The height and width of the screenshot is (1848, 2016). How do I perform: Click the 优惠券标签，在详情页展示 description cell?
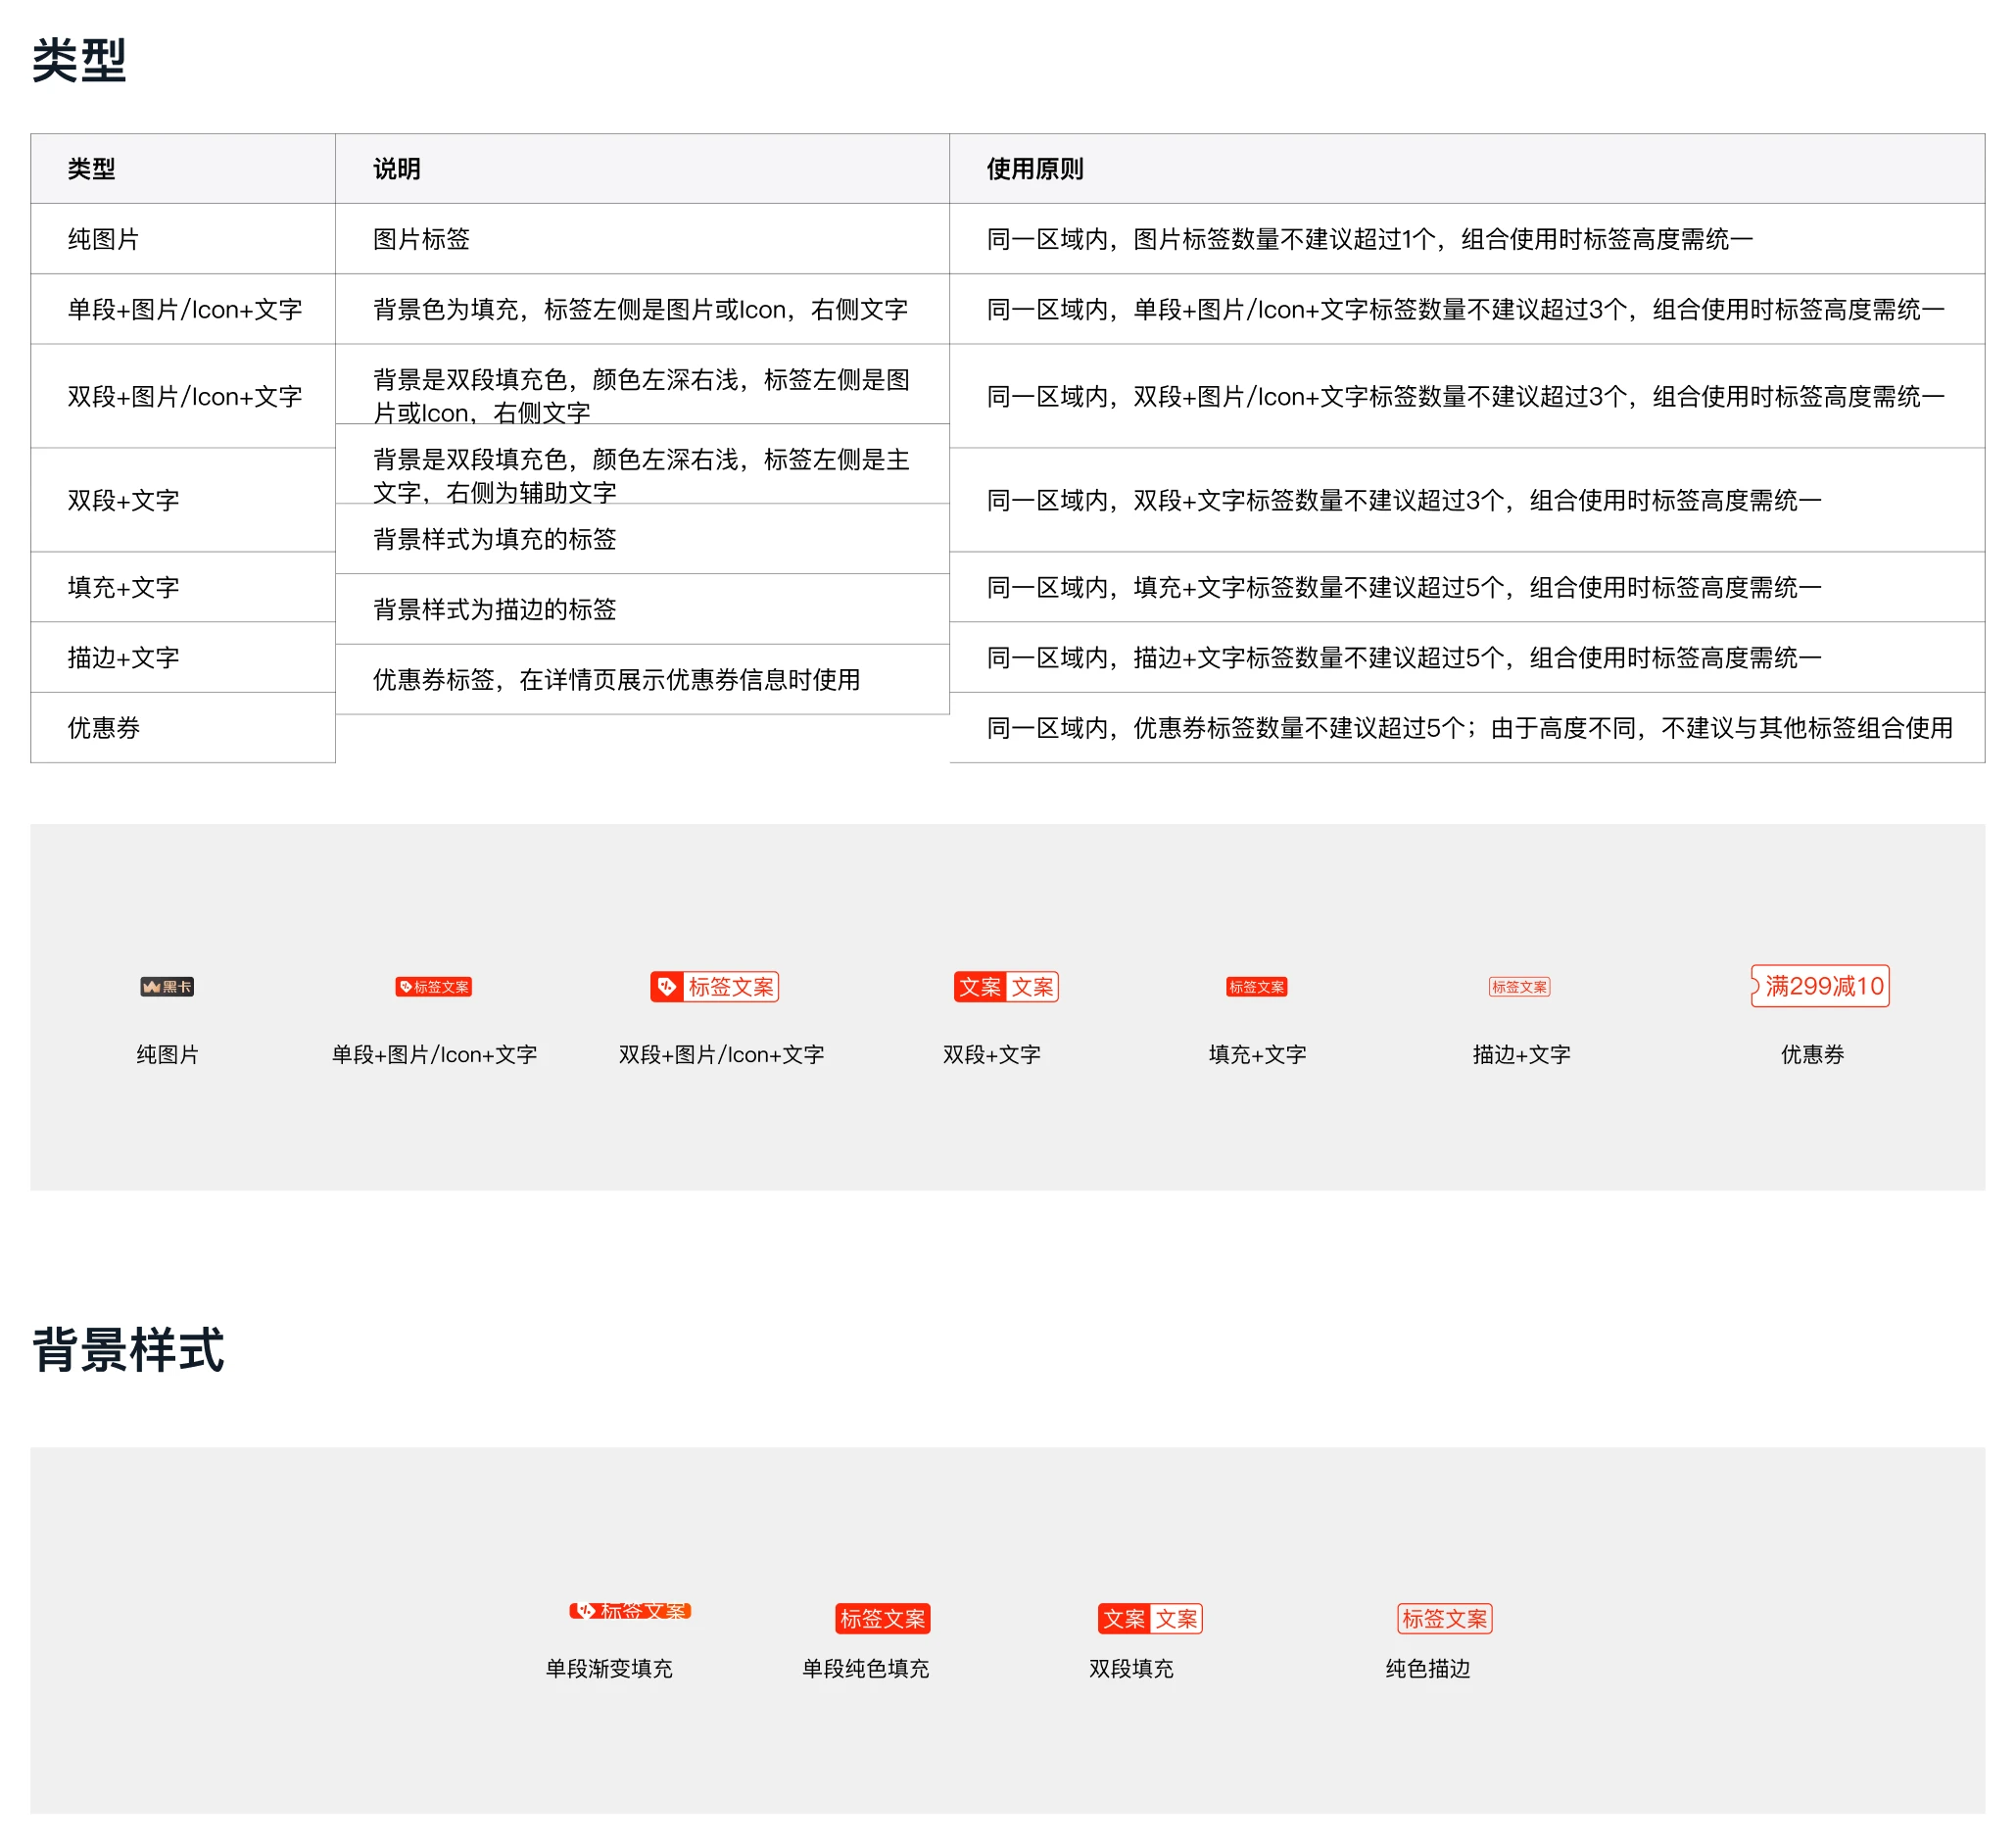pos(642,679)
